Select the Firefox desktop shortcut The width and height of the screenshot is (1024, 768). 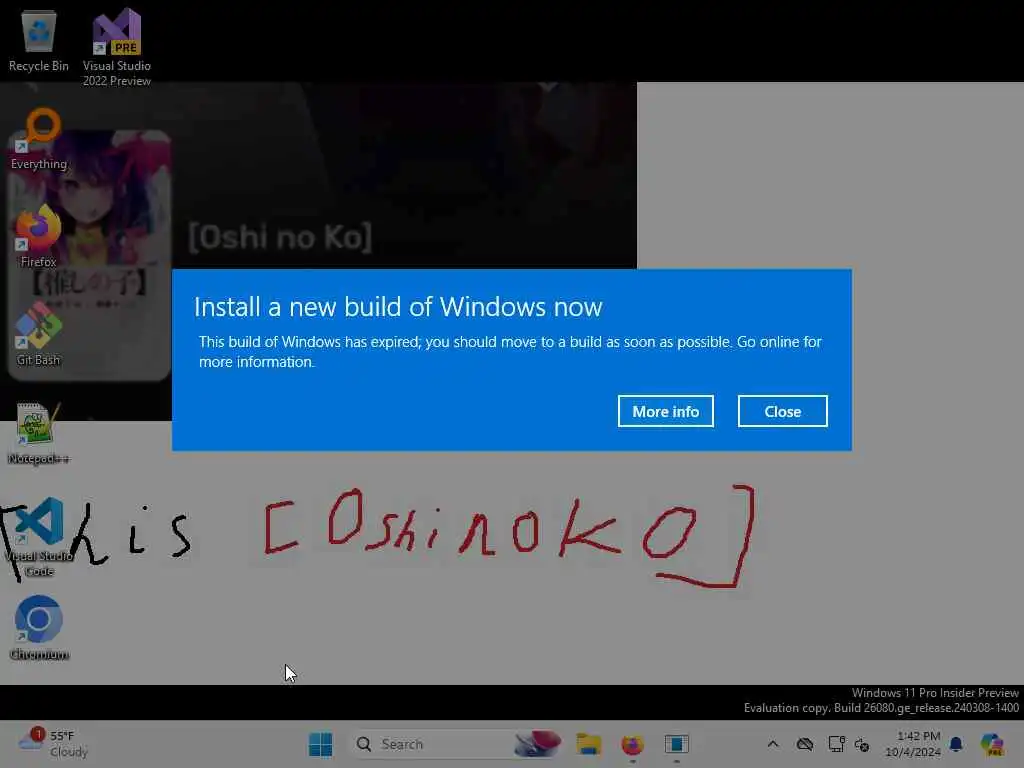39,236
